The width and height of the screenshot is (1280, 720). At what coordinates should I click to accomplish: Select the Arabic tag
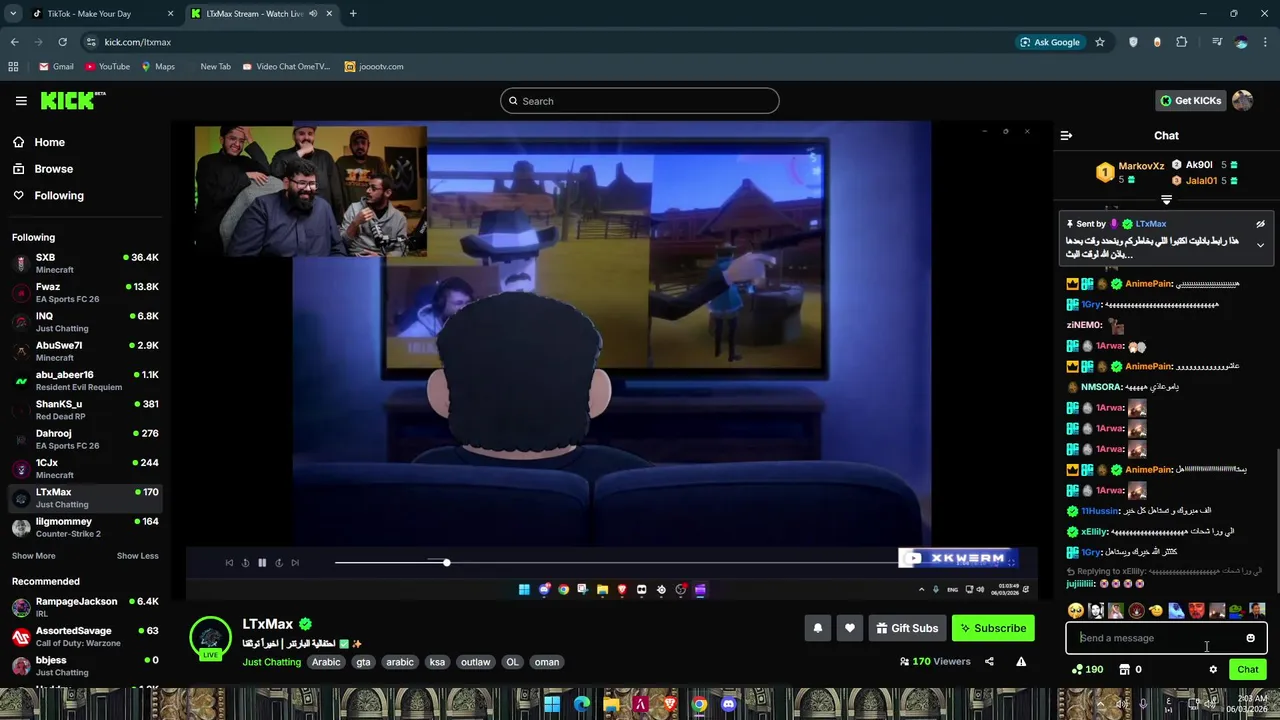(326, 662)
